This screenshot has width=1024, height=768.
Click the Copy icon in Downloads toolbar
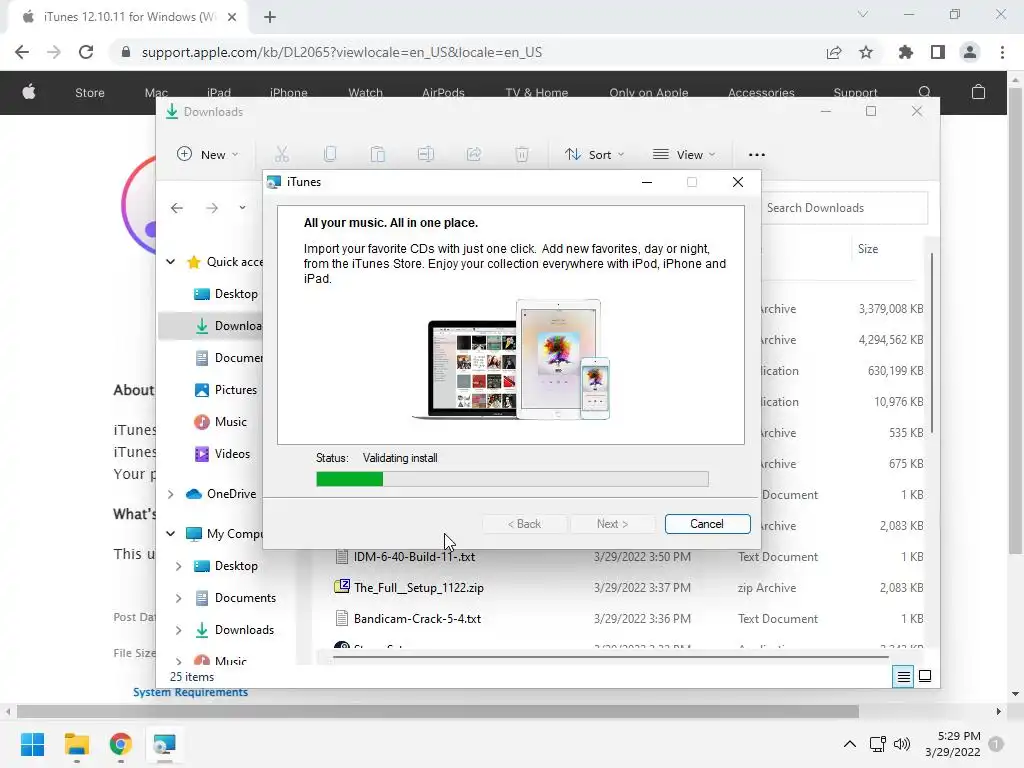click(330, 155)
